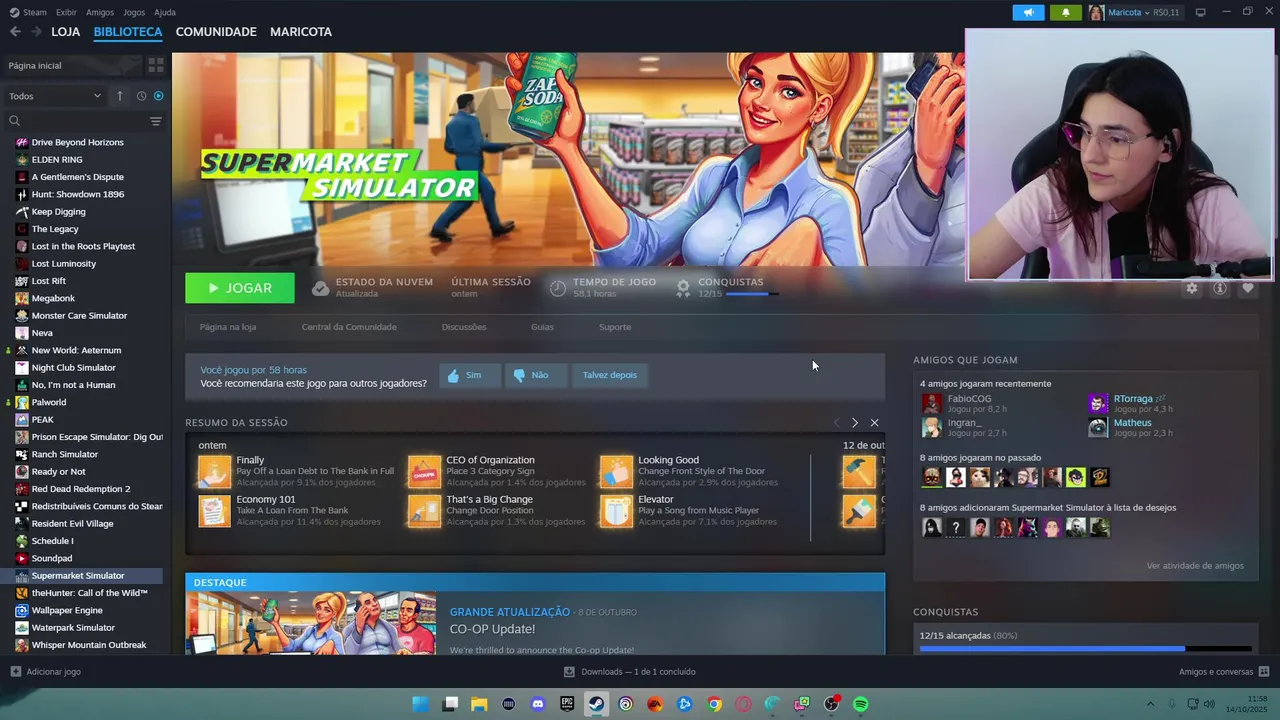The width and height of the screenshot is (1280, 720).
Task: Go to the Comunidade section
Action: coord(216,32)
